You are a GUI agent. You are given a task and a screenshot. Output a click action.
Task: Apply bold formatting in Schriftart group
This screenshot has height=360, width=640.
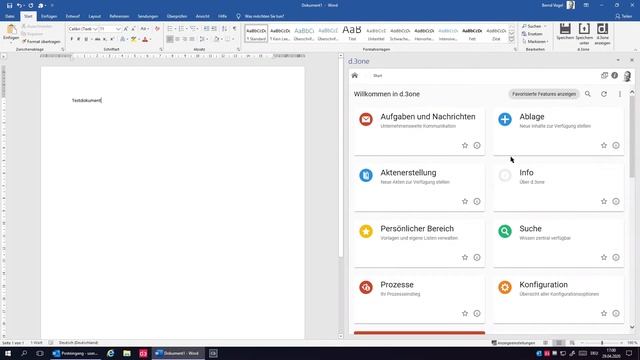(x=71, y=39)
